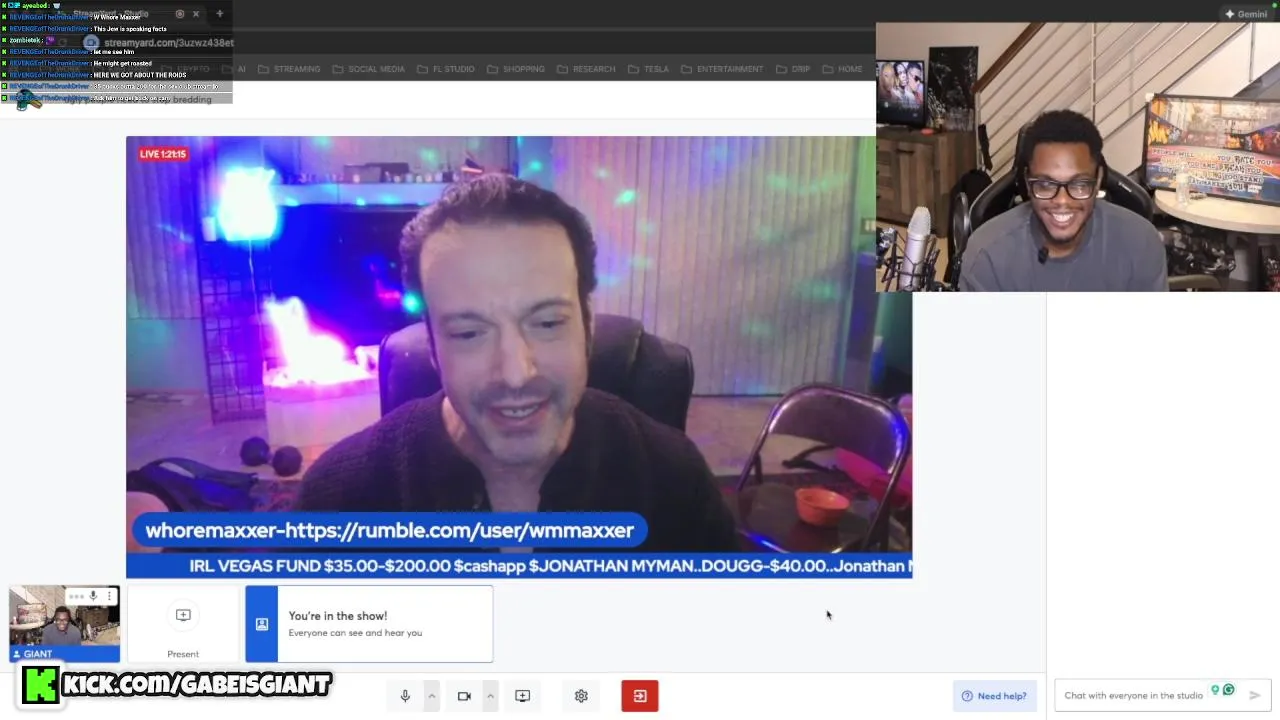This screenshot has height=720, width=1280.
Task: Open the RESEARCH bookmarks folder
Action: (586, 69)
